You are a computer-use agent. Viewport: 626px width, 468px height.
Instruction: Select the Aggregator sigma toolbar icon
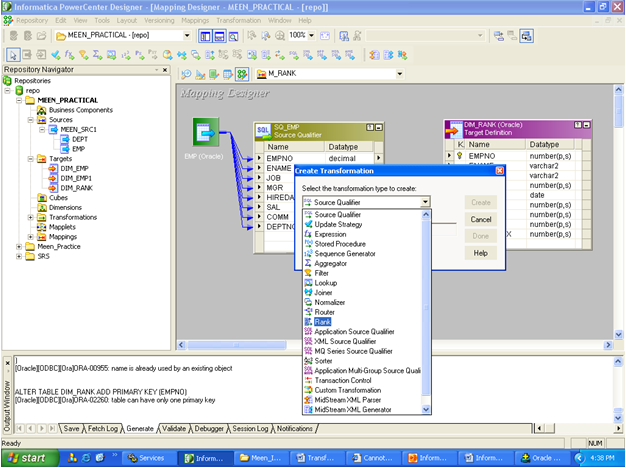tap(97, 55)
